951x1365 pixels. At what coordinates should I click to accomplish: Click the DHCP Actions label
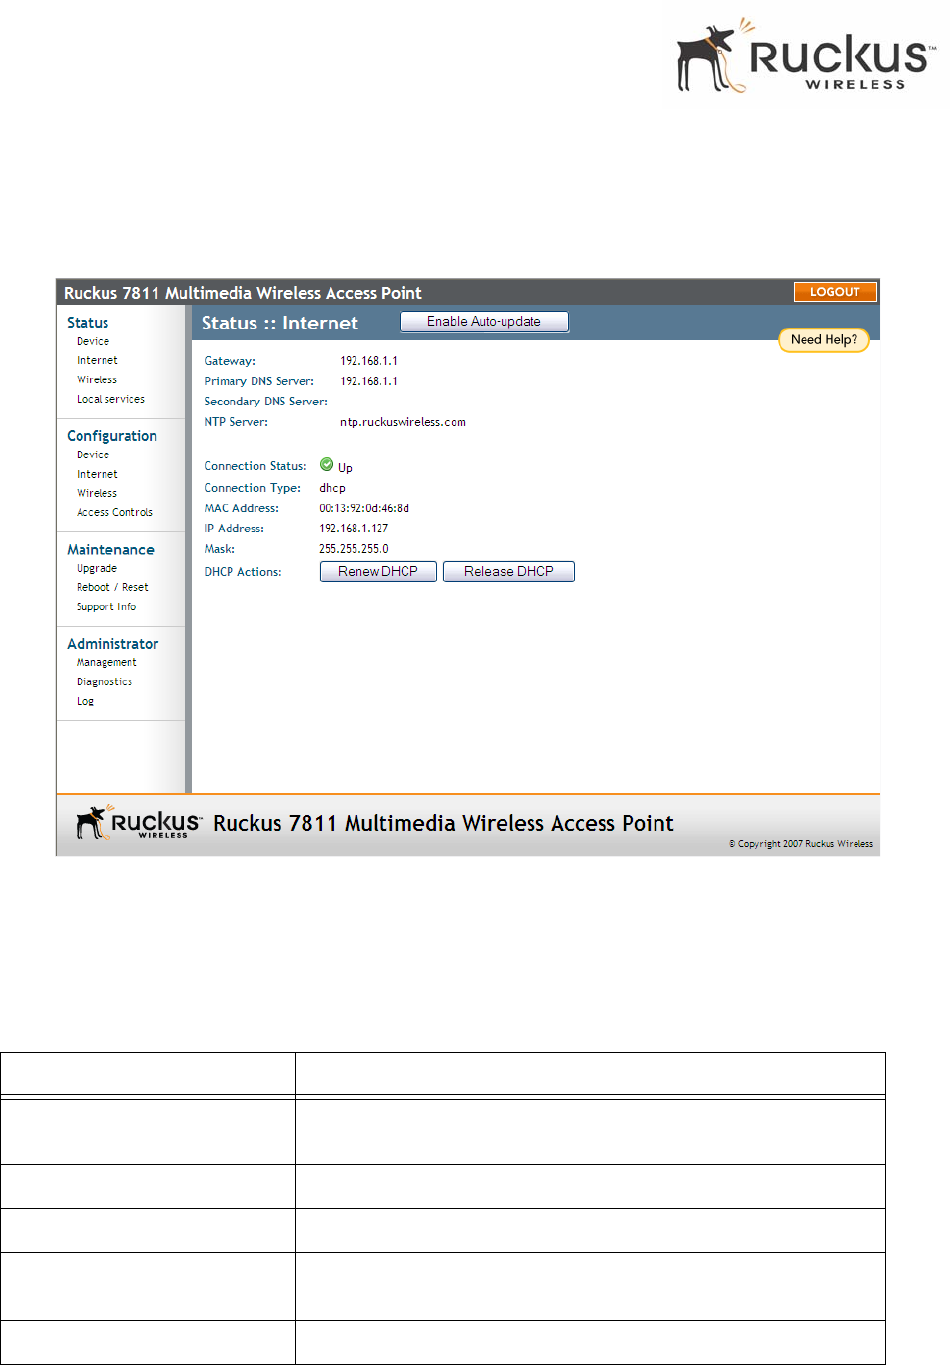(243, 572)
